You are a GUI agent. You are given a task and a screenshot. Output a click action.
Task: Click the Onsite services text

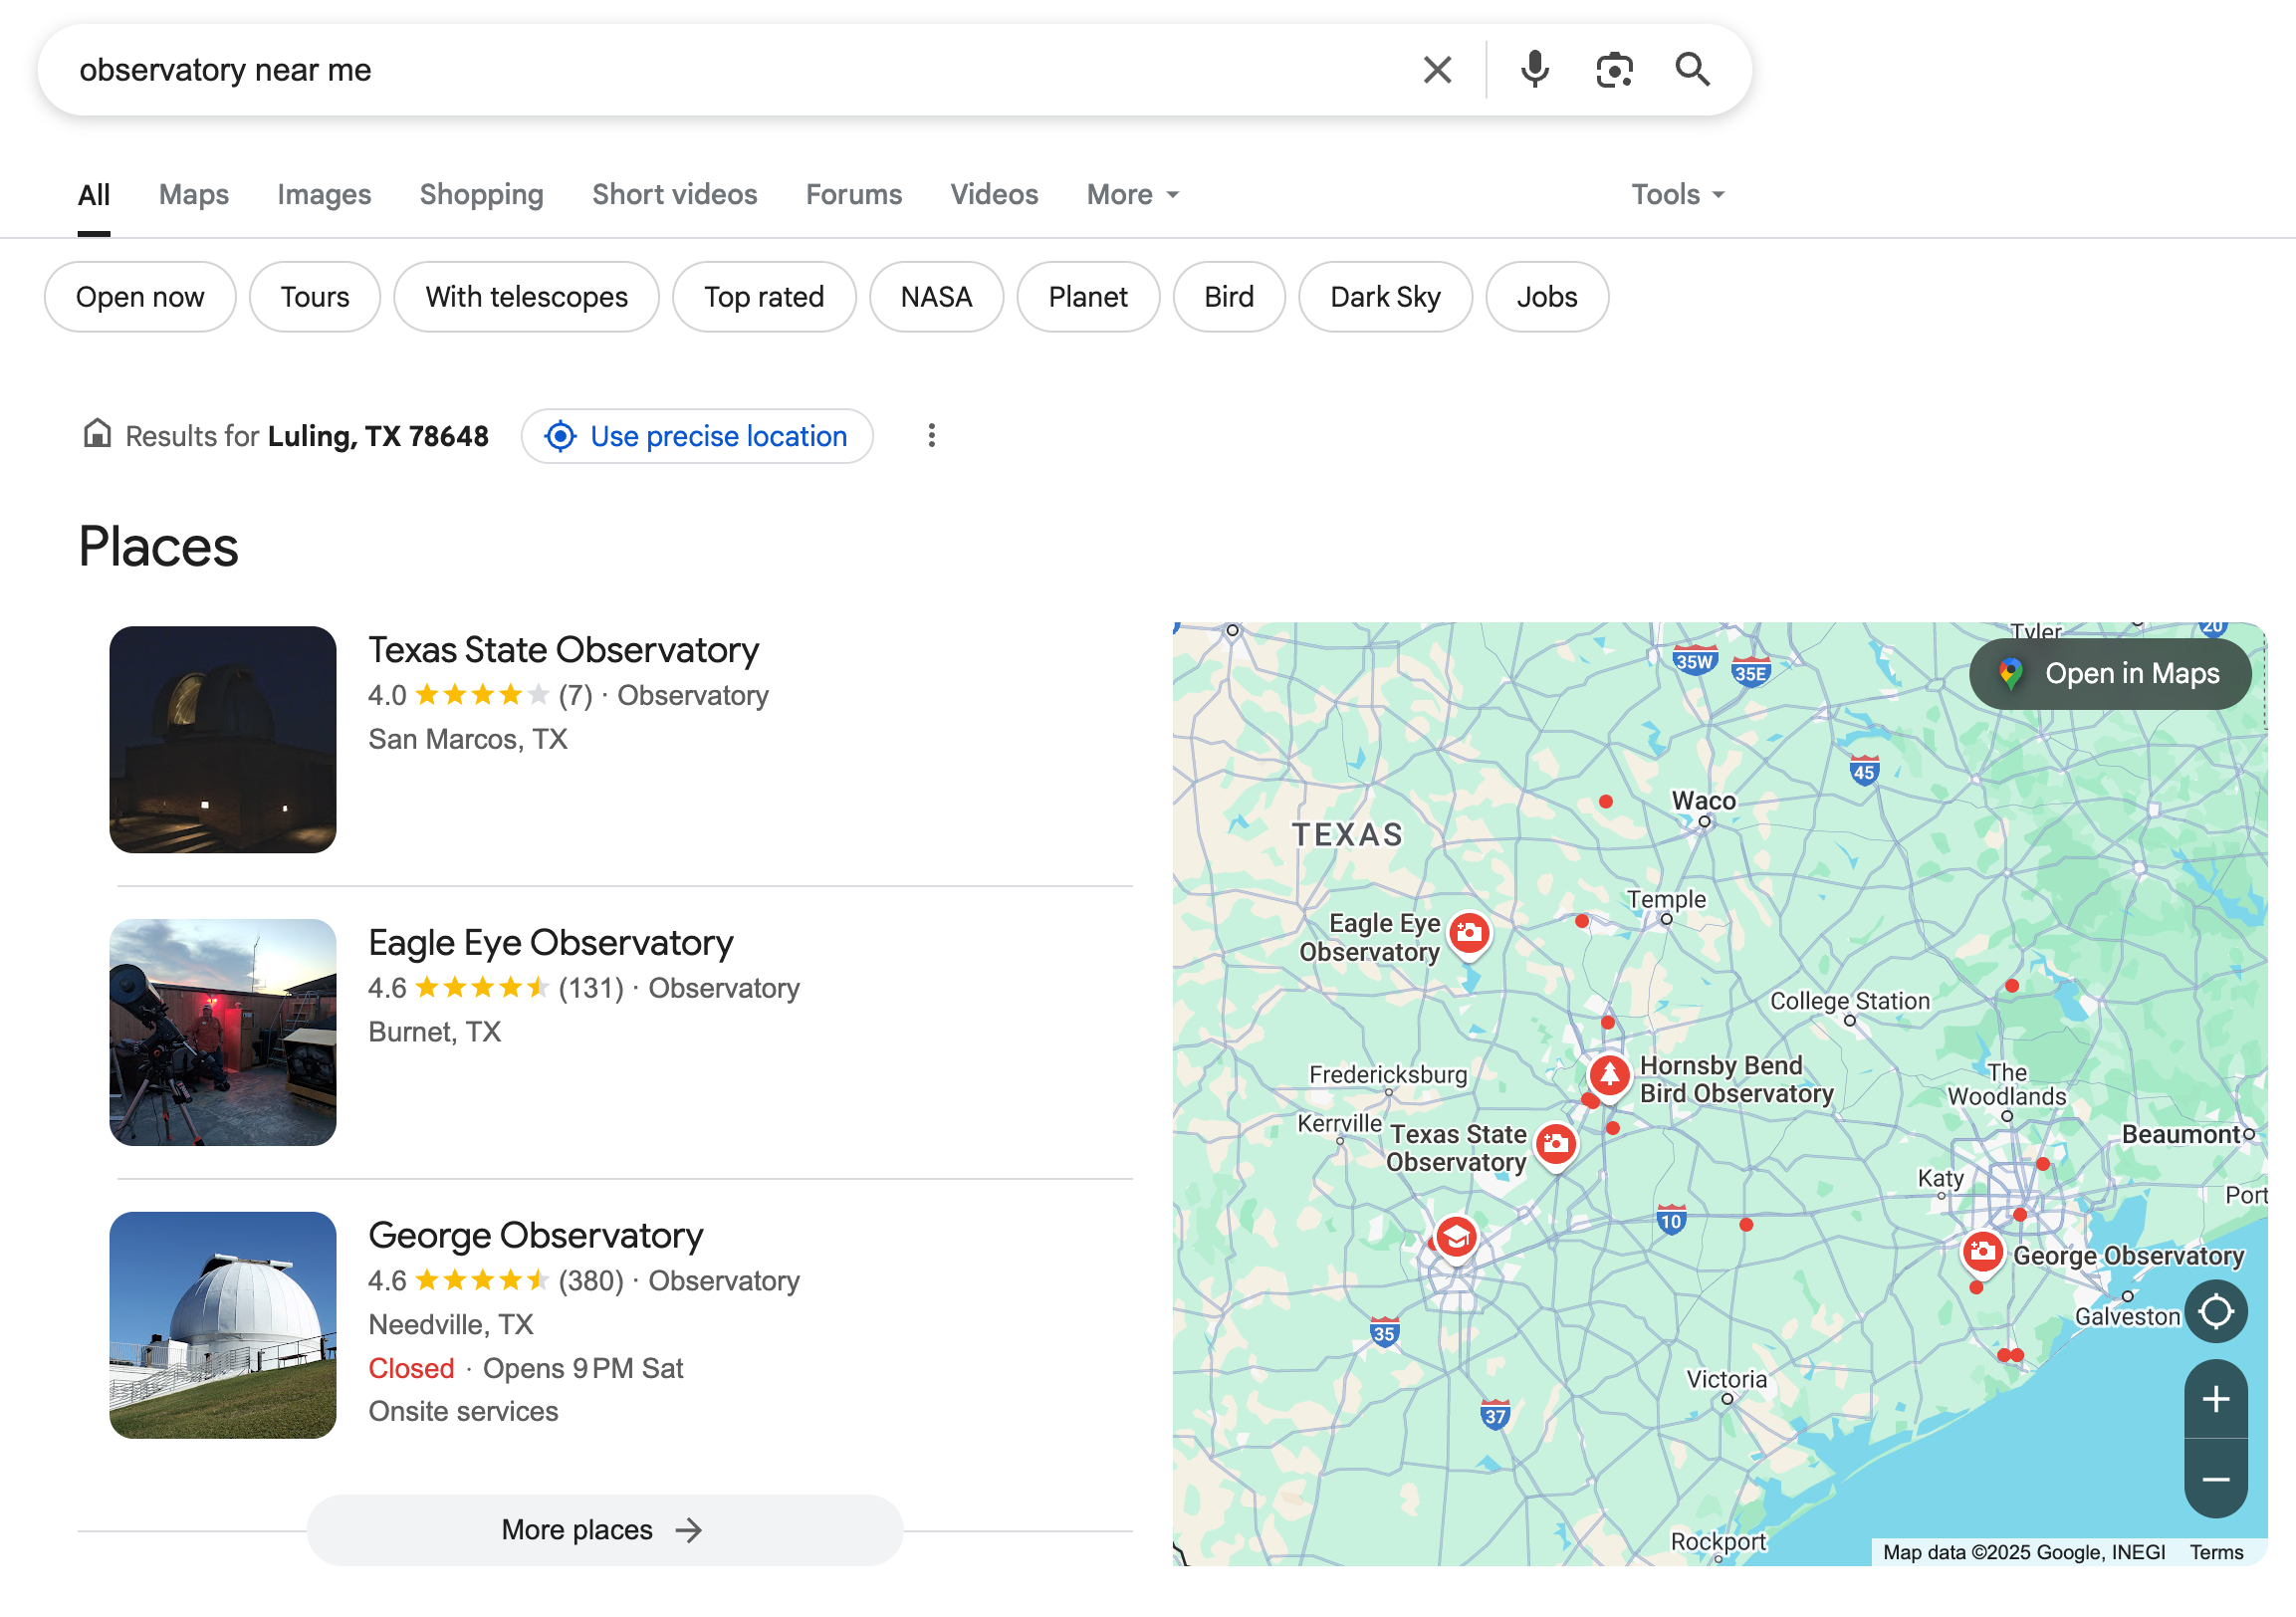click(x=463, y=1411)
